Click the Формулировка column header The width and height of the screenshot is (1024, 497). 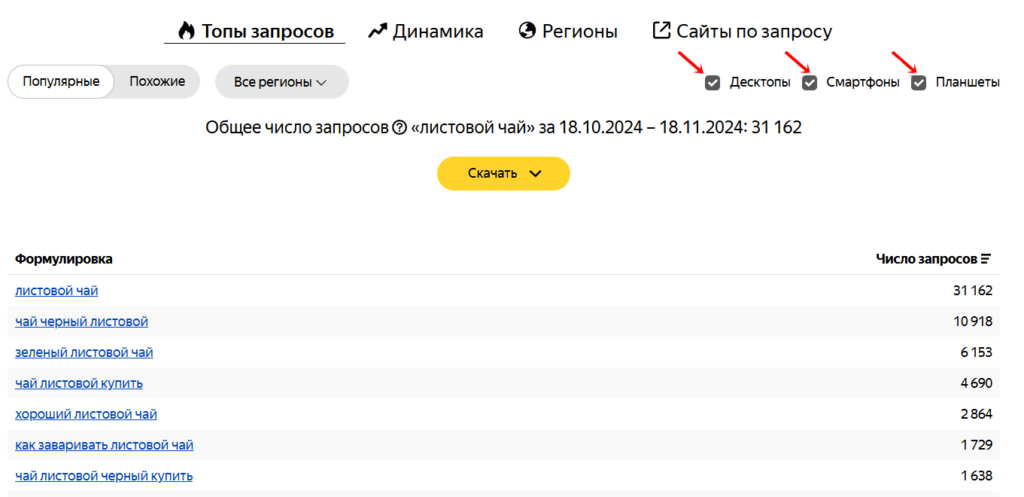tap(64, 259)
